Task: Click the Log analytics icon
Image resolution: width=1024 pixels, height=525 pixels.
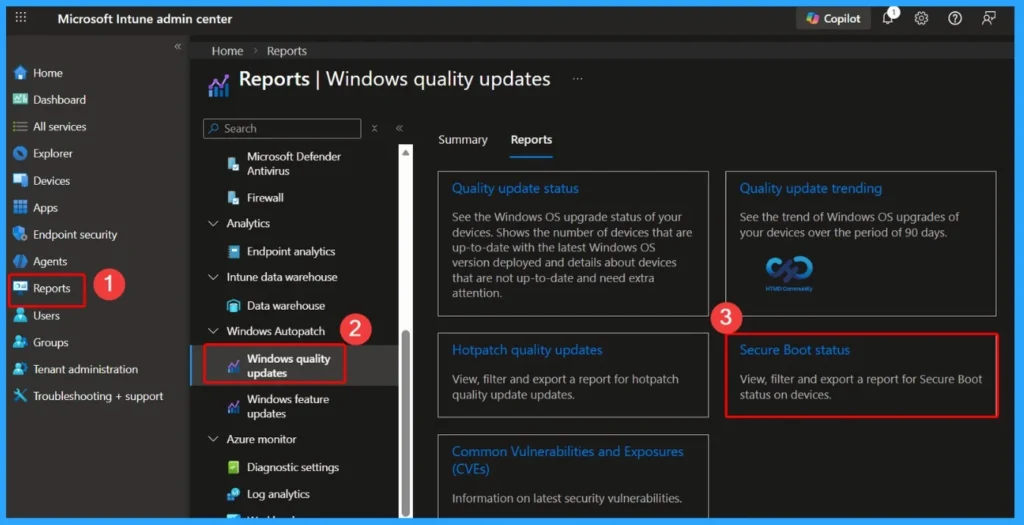Action: tap(233, 494)
